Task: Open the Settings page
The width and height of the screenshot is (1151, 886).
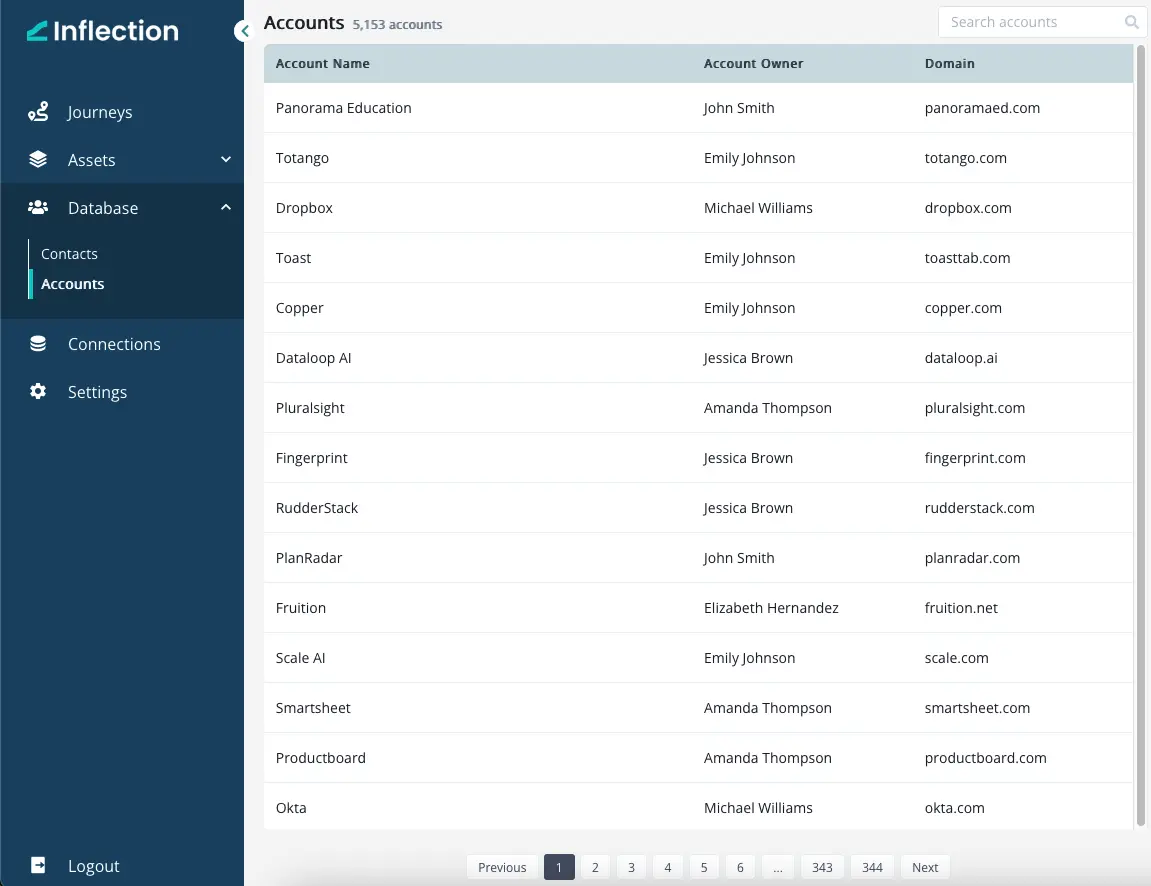Action: (97, 392)
